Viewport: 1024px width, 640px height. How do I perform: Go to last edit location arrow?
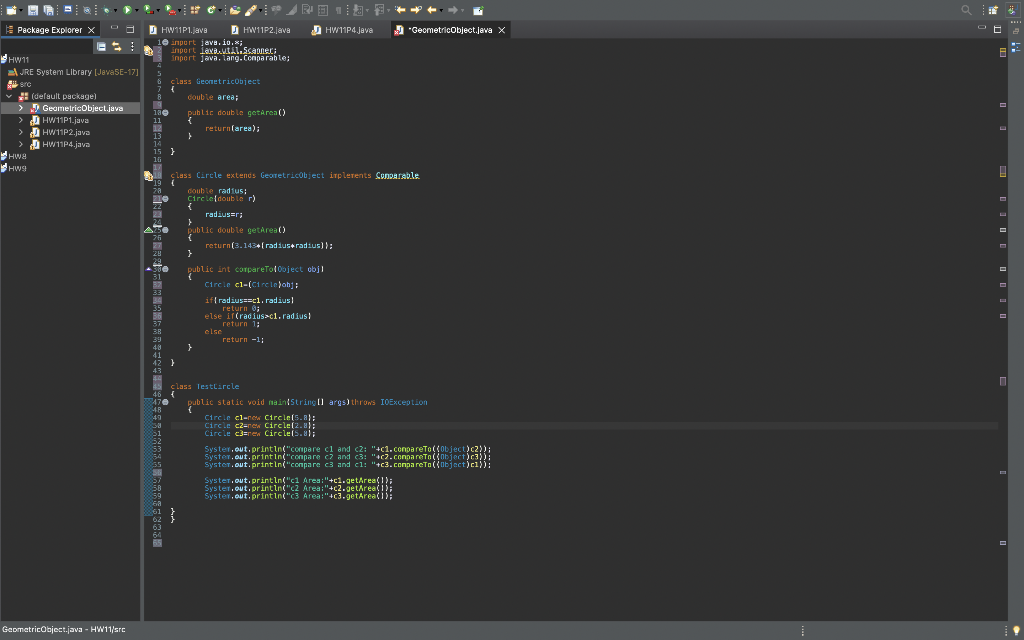[400, 10]
